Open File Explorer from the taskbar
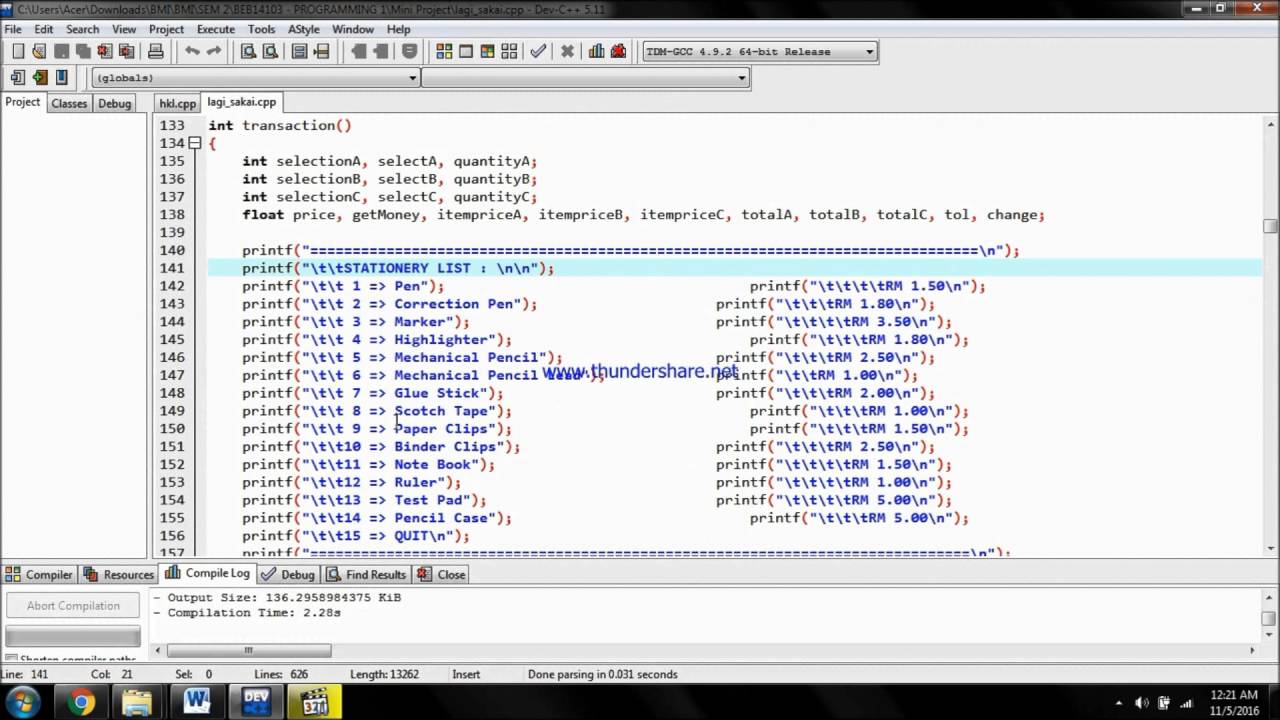Screen dimensions: 1280x720 click(x=138, y=702)
